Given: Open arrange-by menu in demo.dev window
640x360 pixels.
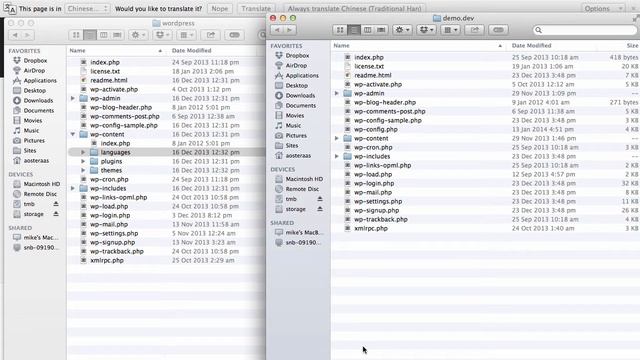Looking at the screenshot, I should tap(451, 30).
